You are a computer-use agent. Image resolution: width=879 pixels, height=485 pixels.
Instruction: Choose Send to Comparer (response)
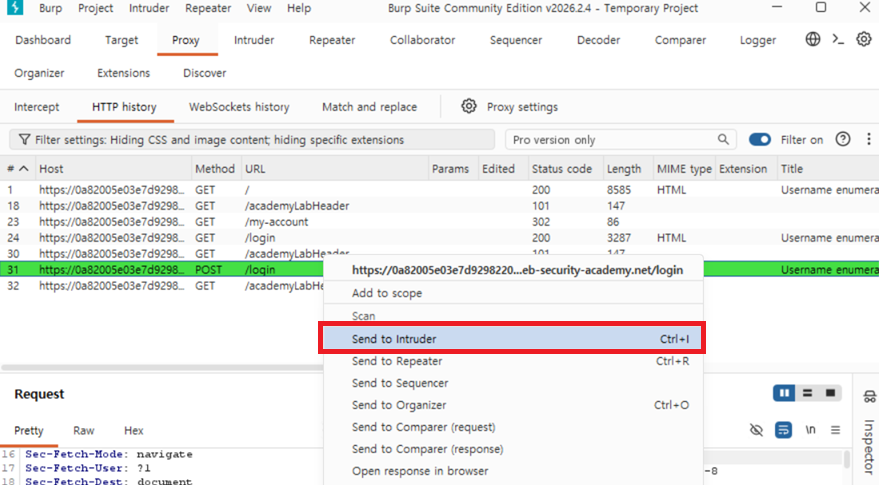click(512, 449)
